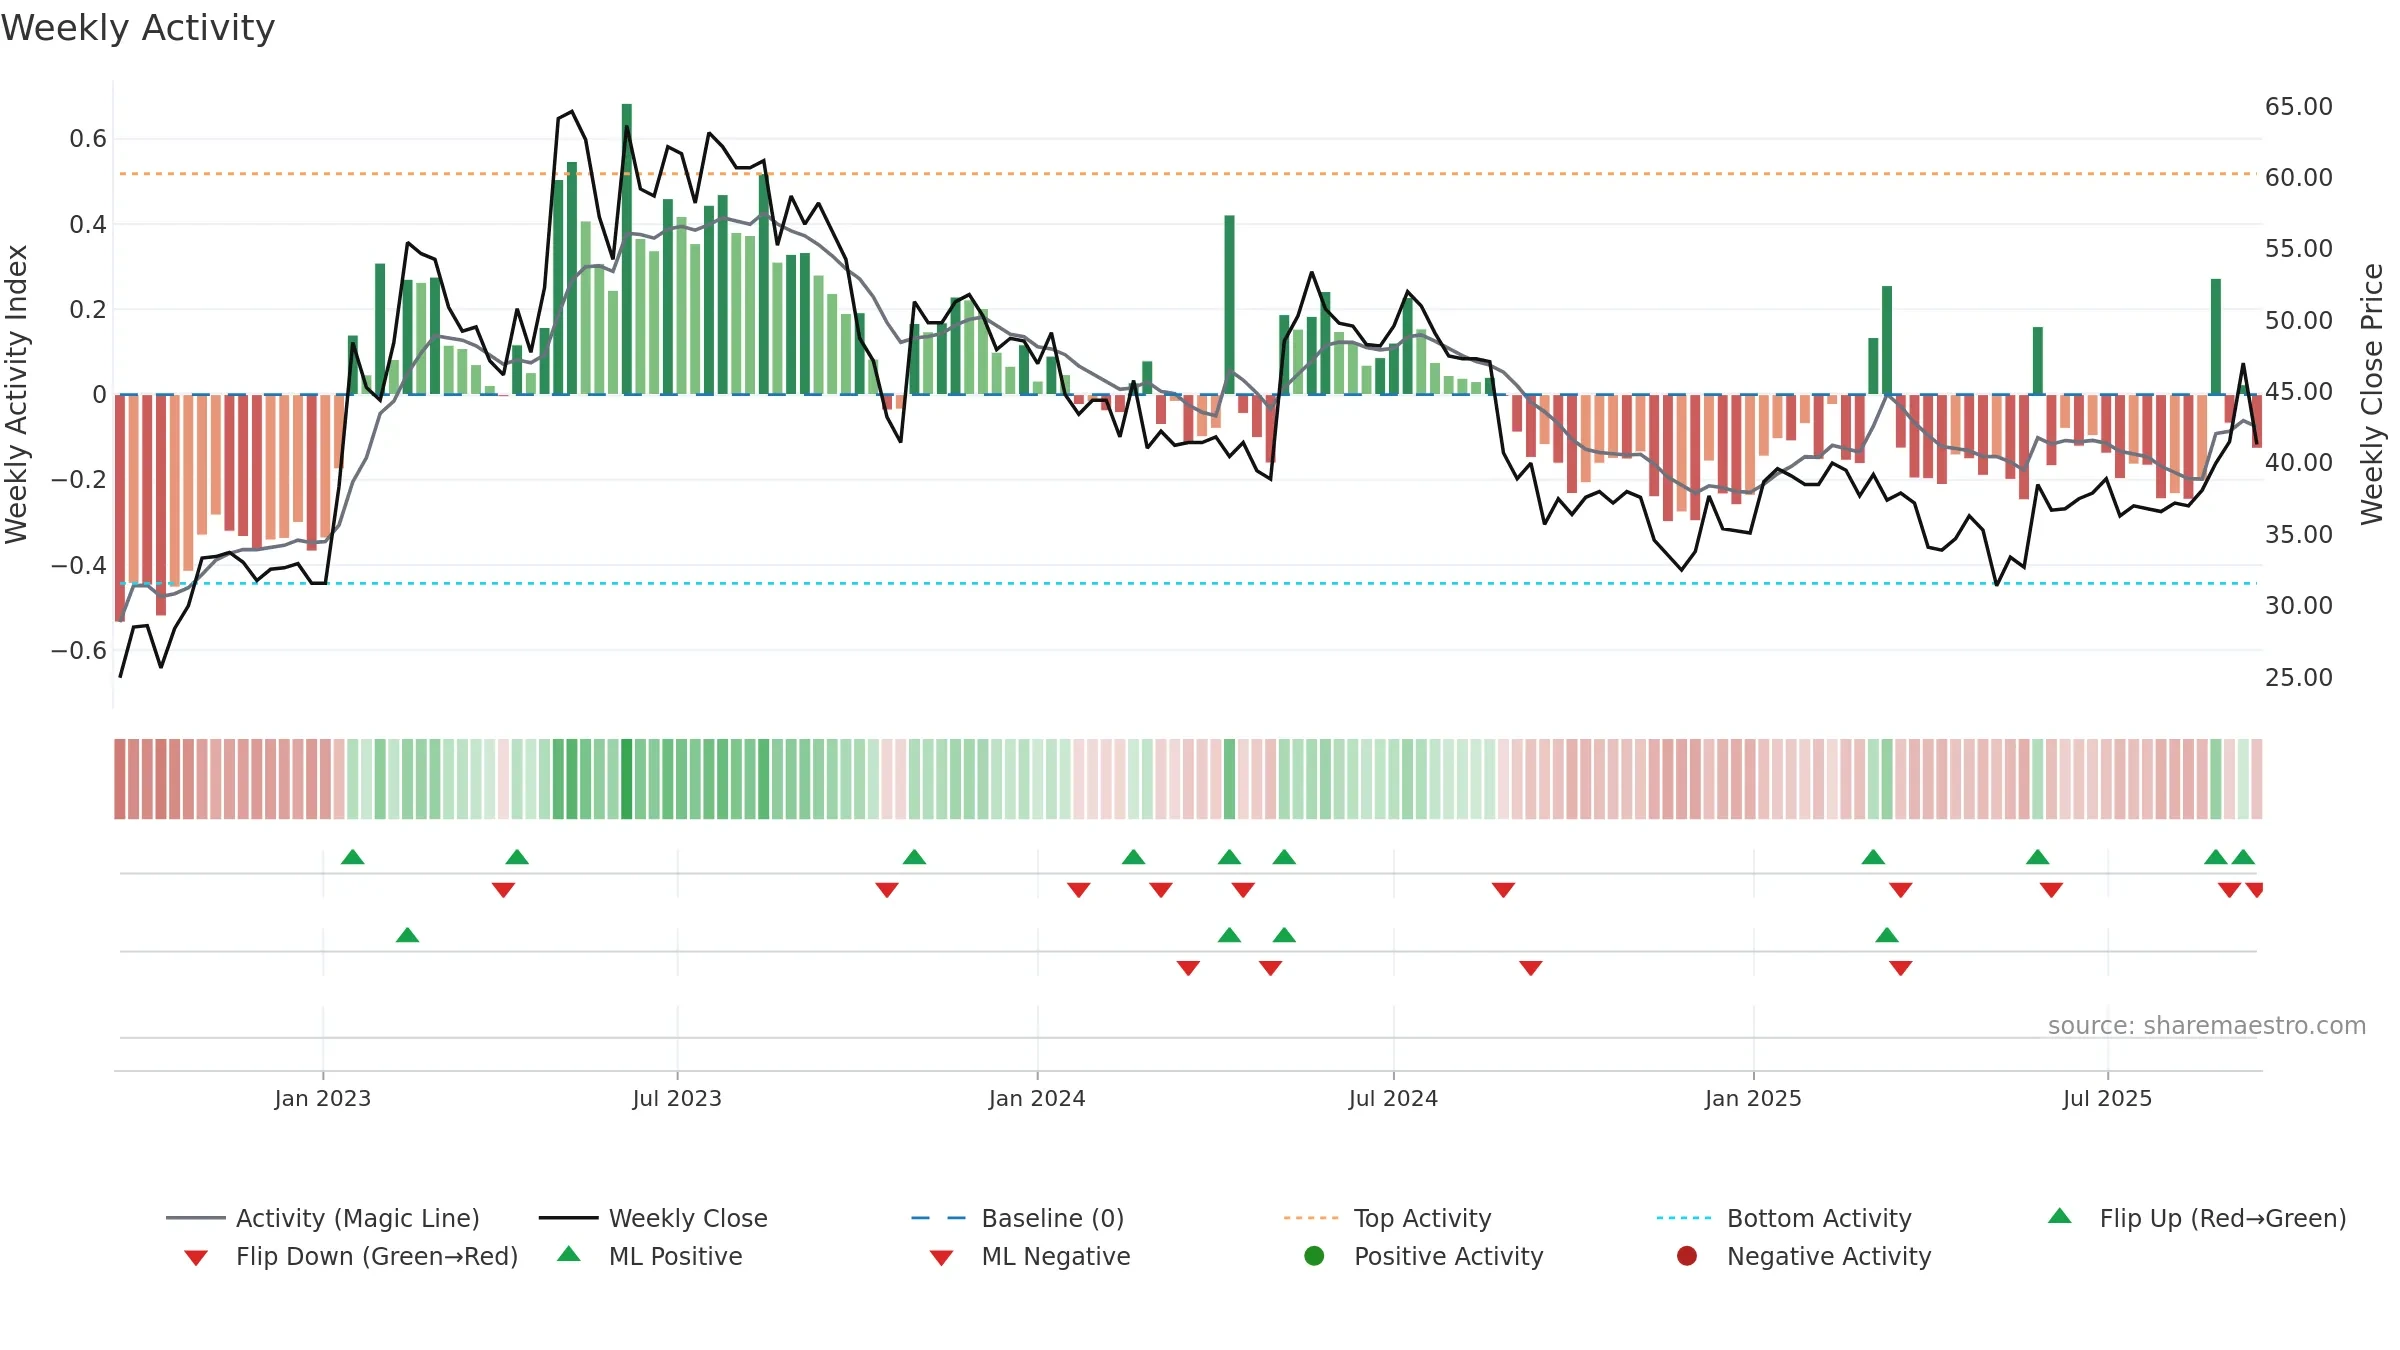The height and width of the screenshot is (1350, 2400).
Task: Click the Jan 2025 x-axis label
Action: [1753, 1099]
